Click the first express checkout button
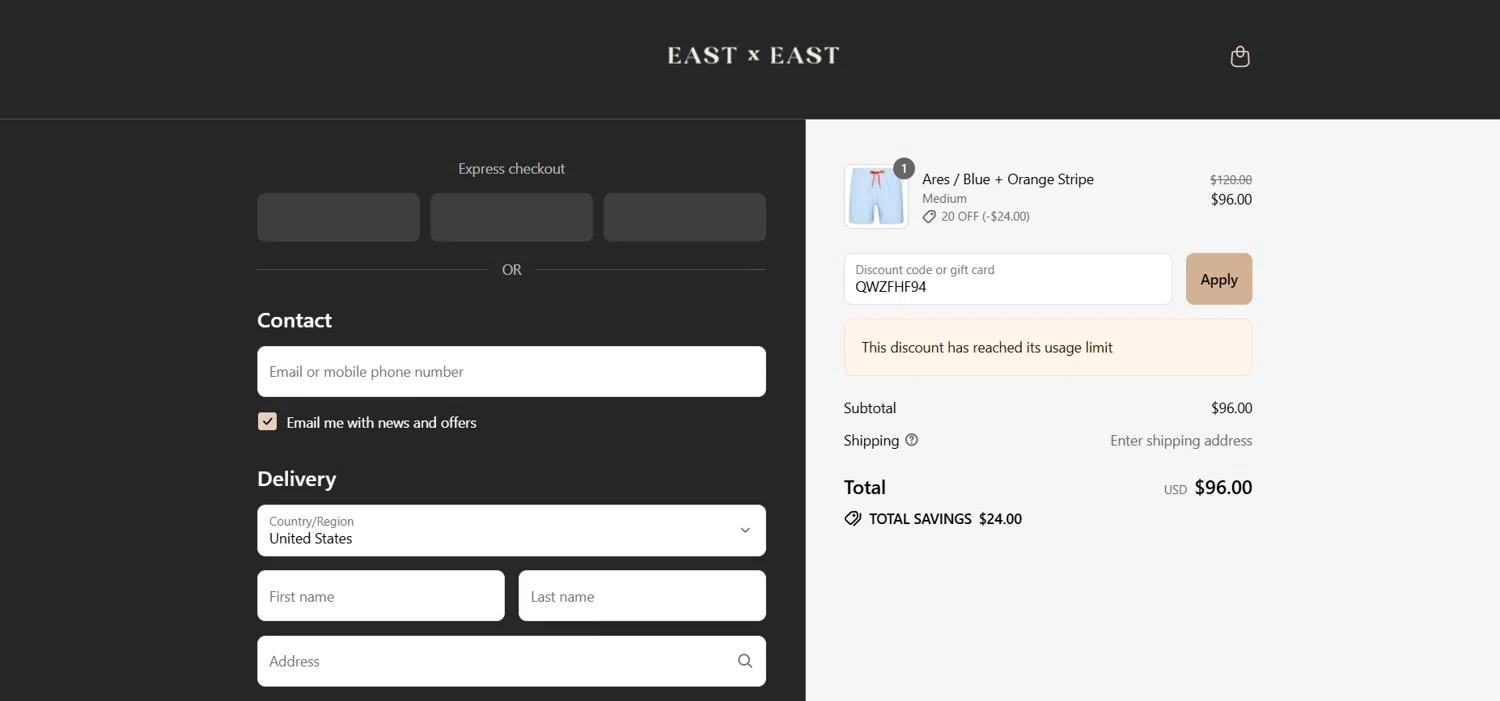This screenshot has height=701, width=1500. (338, 217)
